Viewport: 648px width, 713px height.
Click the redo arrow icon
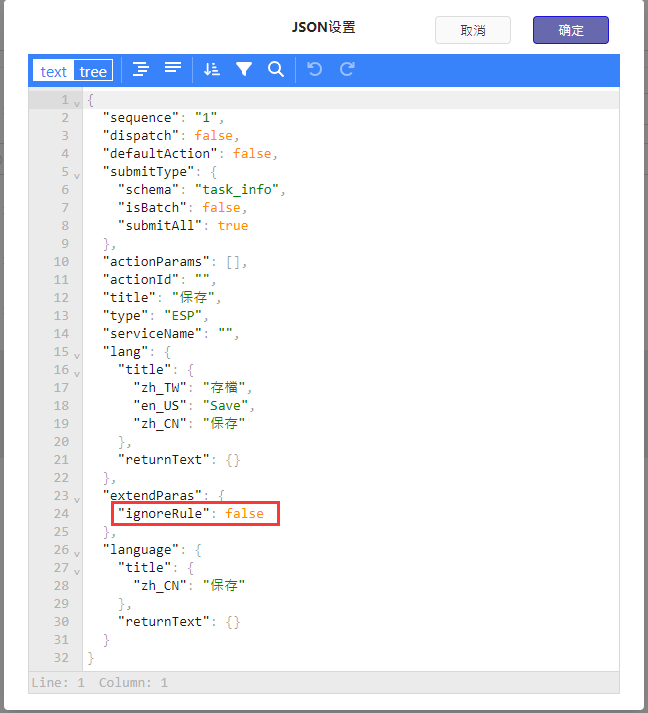click(347, 70)
